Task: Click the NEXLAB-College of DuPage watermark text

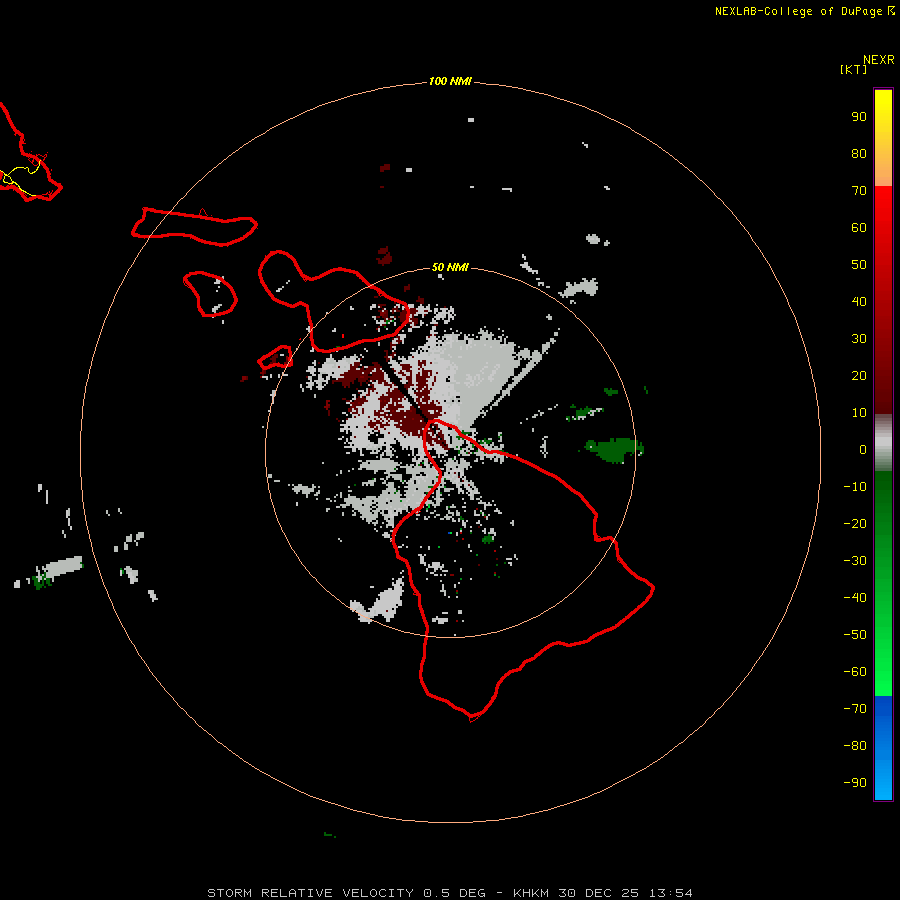Action: tap(799, 11)
